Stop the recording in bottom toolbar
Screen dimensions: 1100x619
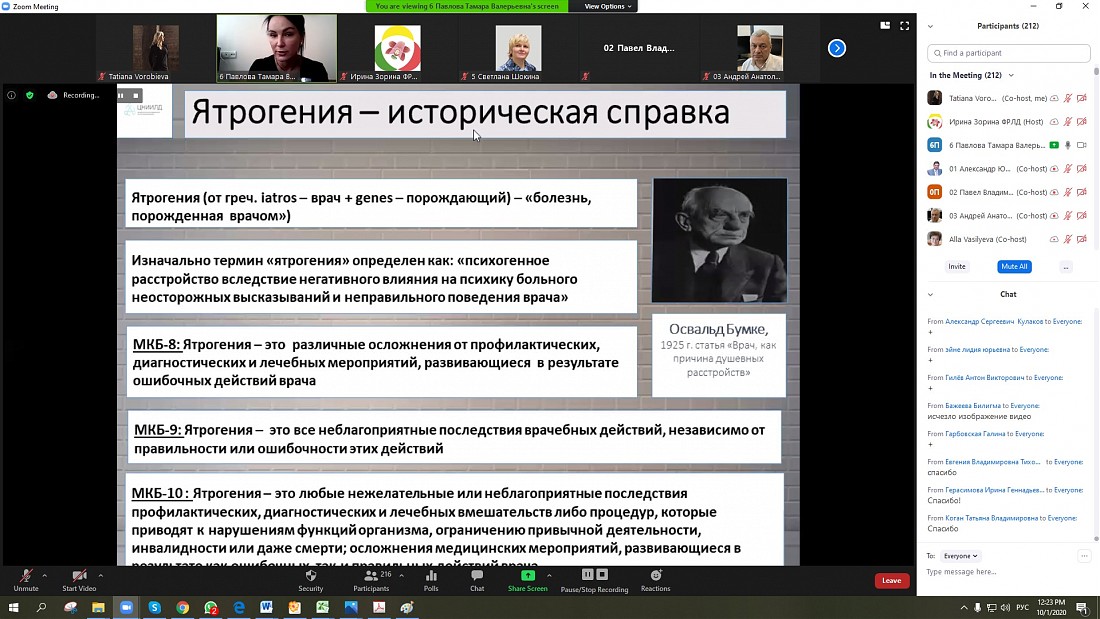point(602,575)
